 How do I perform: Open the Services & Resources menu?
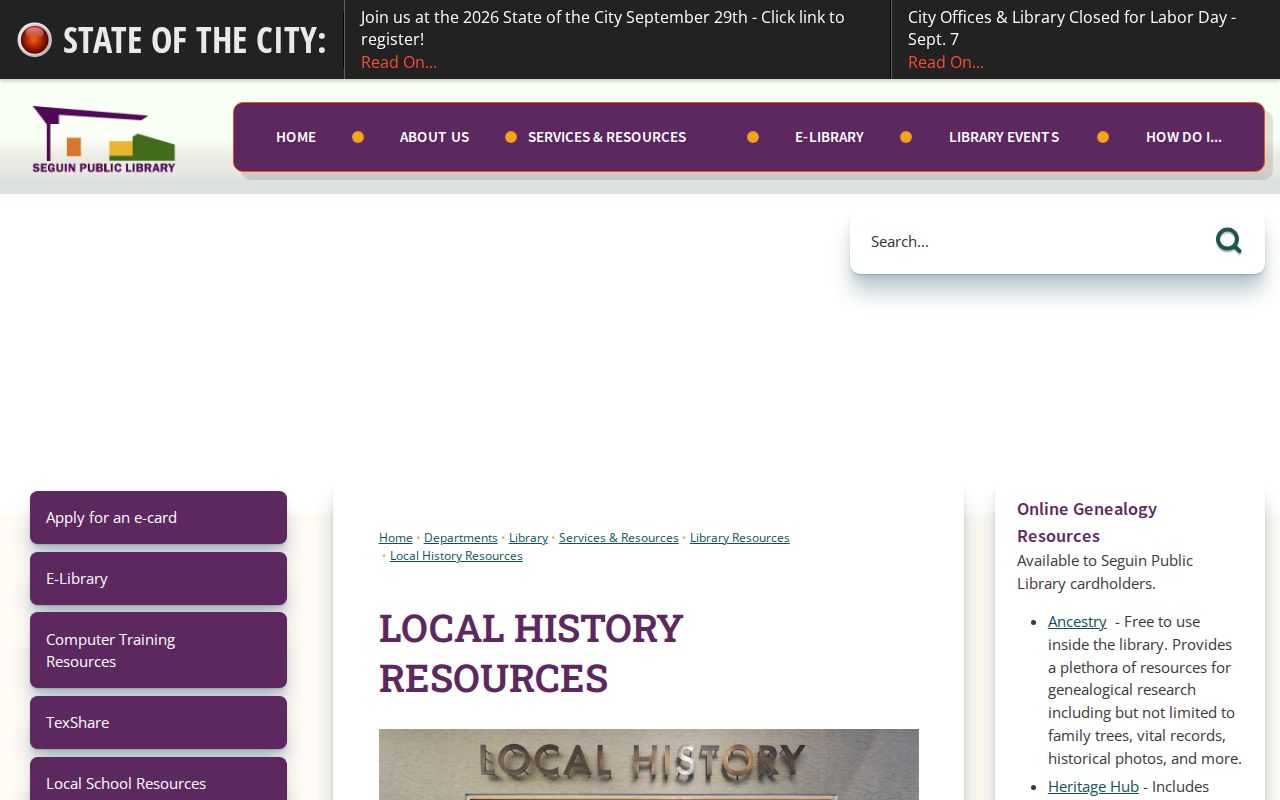click(x=607, y=137)
